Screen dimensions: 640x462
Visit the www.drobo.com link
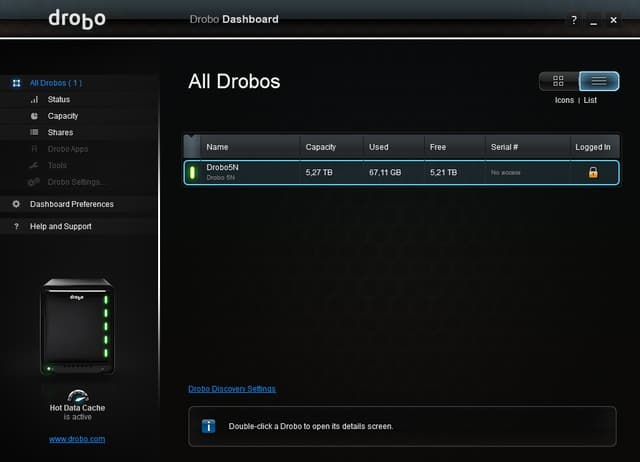[77, 439]
